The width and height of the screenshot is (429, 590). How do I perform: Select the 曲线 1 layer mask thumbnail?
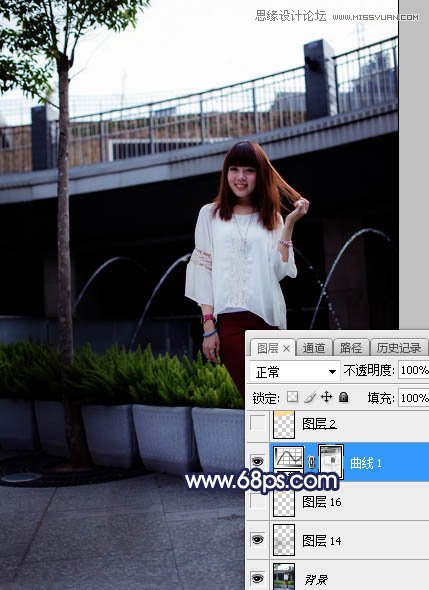click(331, 462)
